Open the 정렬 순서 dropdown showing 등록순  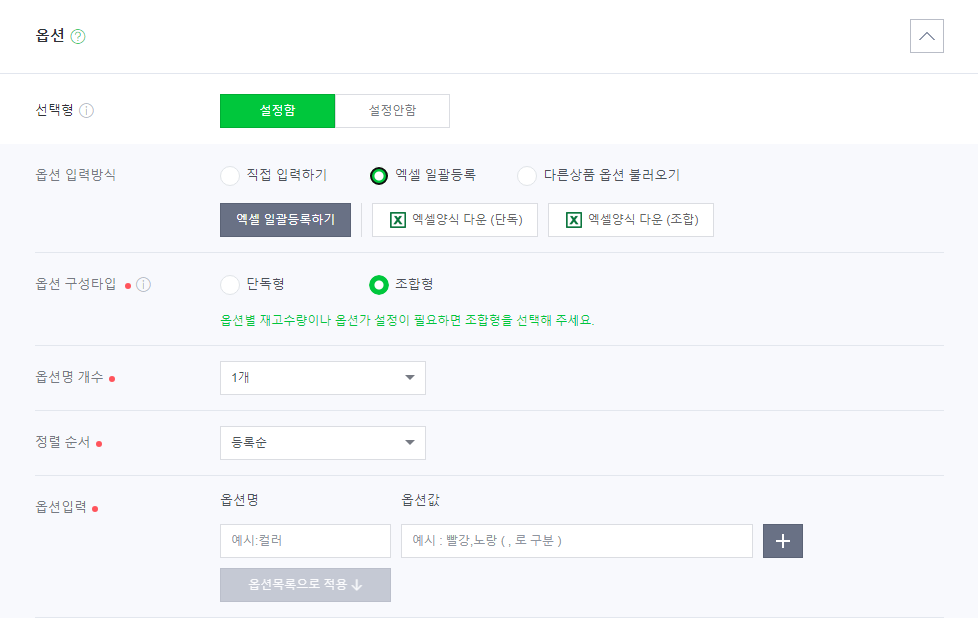pyautogui.click(x=322, y=442)
